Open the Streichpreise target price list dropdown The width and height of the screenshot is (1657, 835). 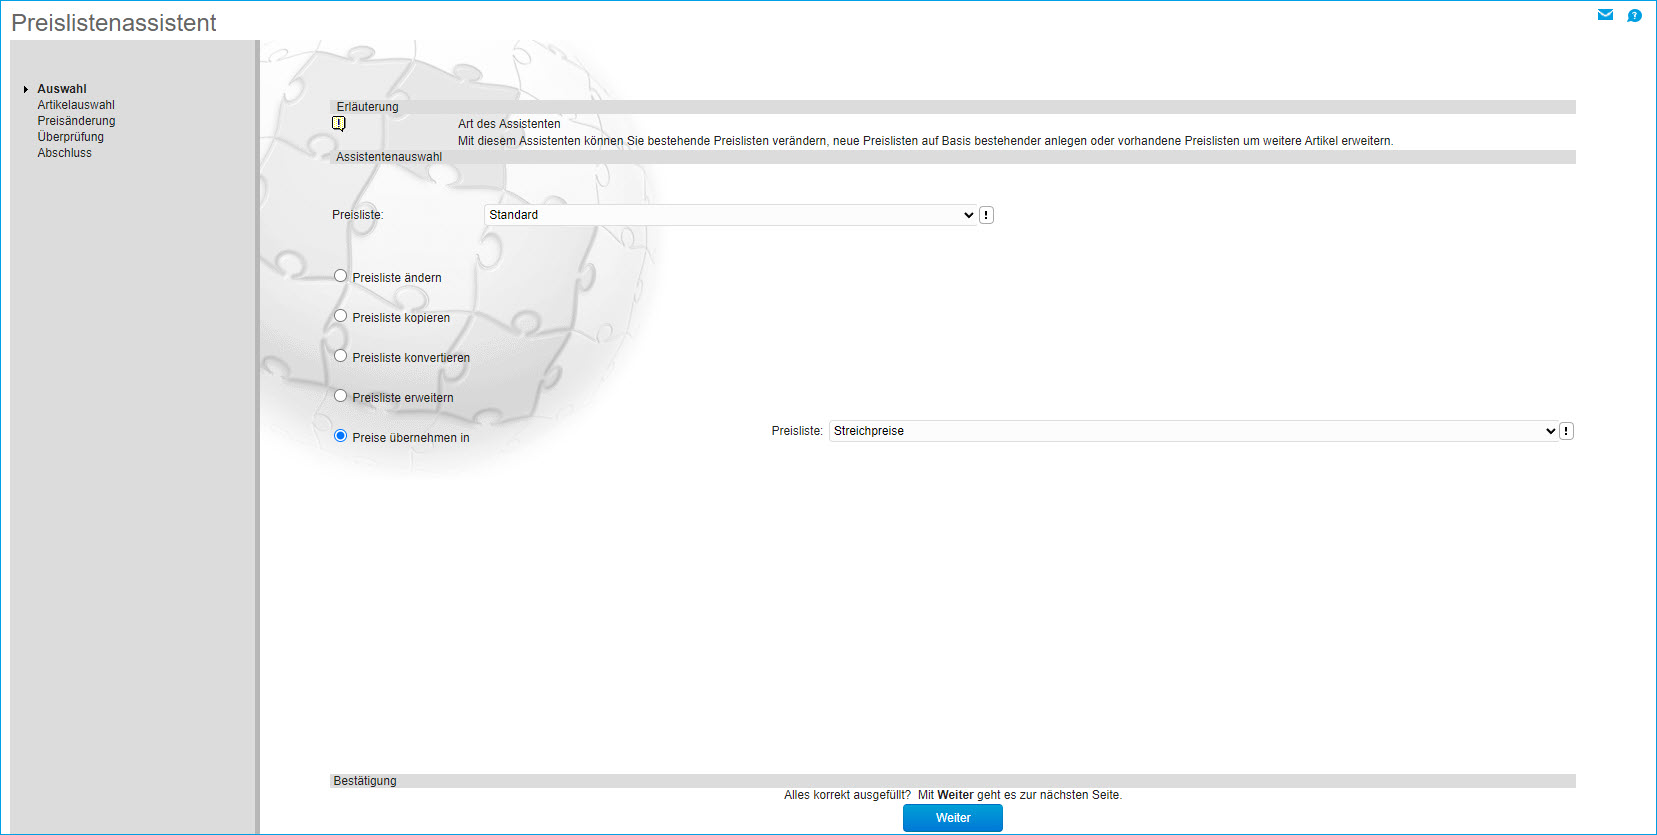(x=1193, y=431)
